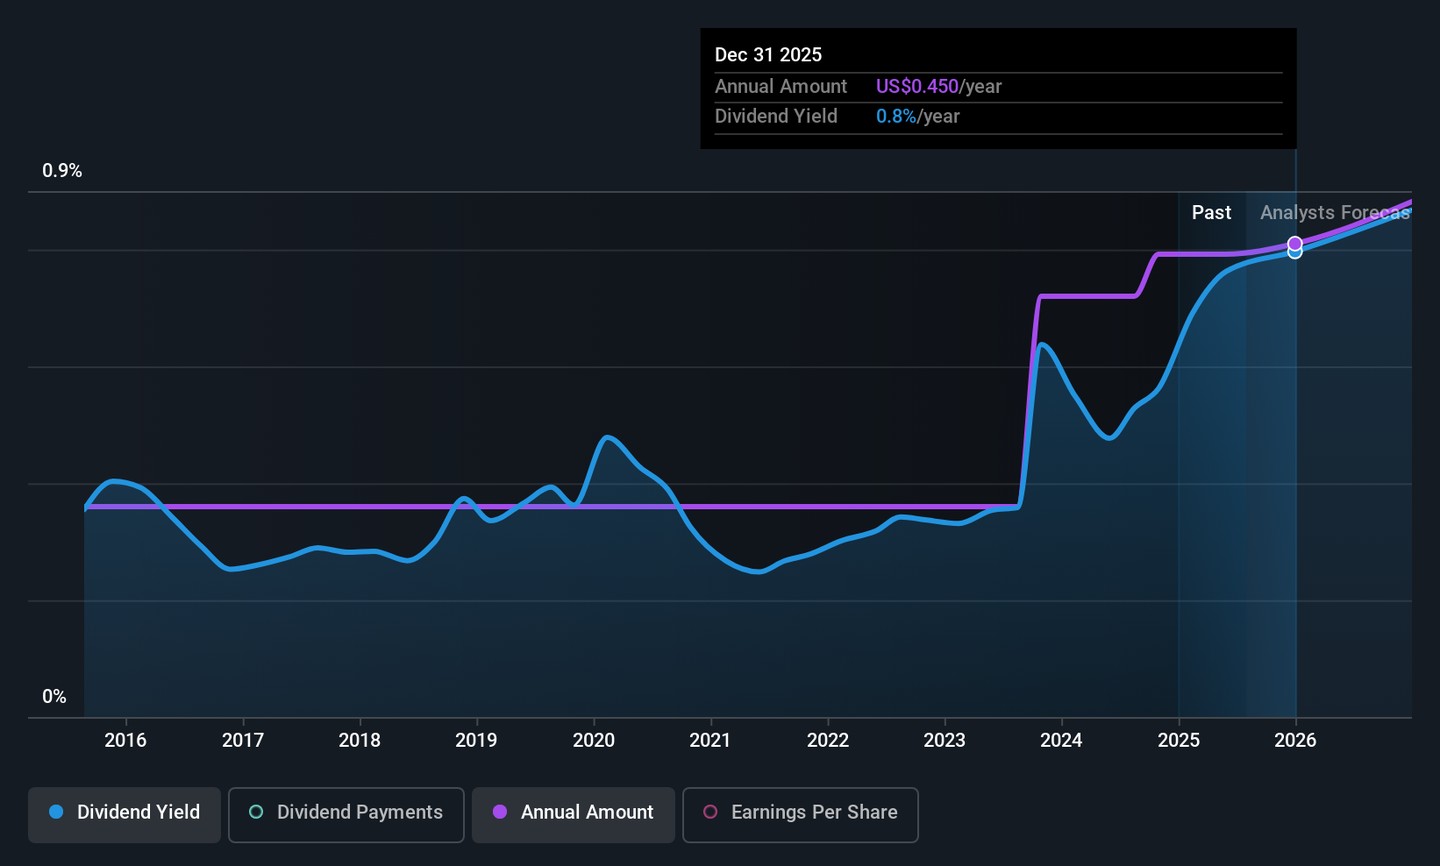1440x866 pixels.
Task: Click the 2020 x-axis year label
Action: 593,740
